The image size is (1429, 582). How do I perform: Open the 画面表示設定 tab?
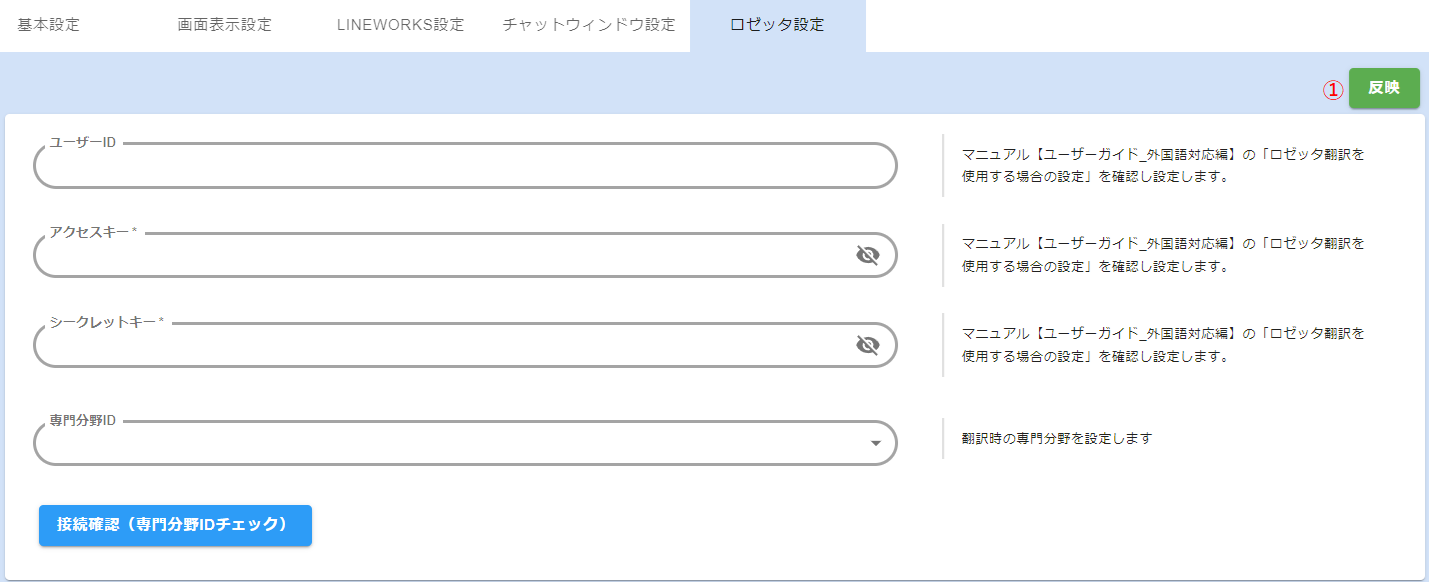pyautogui.click(x=225, y=25)
